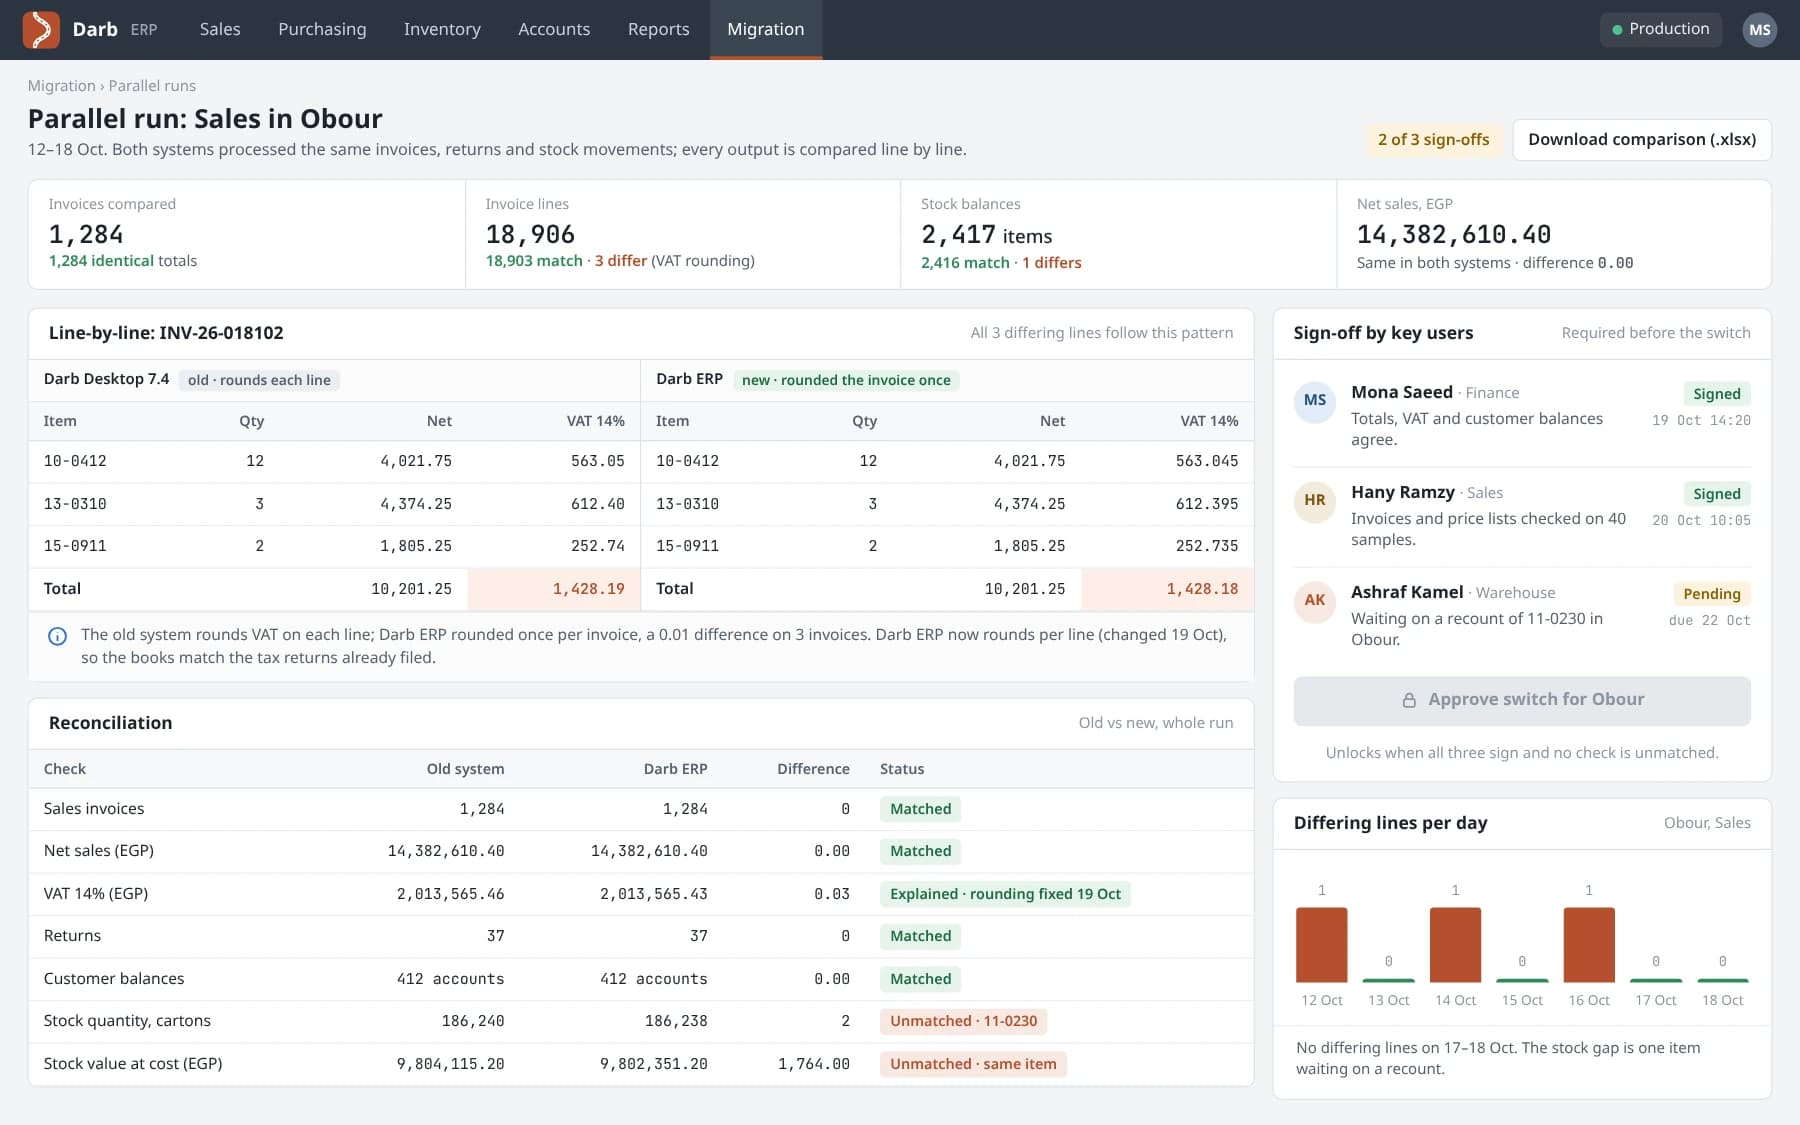Screen dimensions: 1800x1125
Task: Click the 18 Oct chart label
Action: [x=1722, y=1000]
